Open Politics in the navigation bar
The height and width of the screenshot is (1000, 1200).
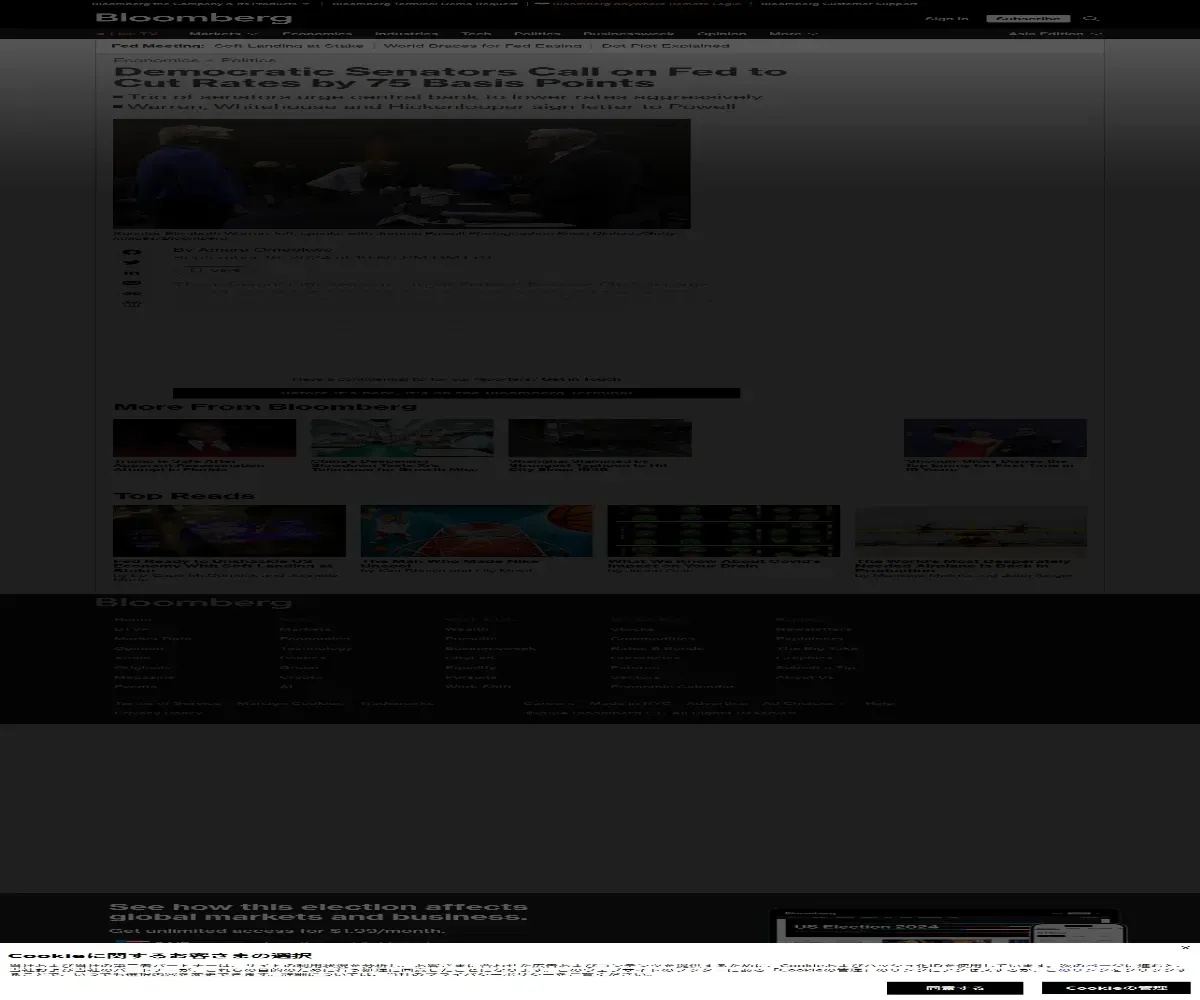[x=537, y=34]
